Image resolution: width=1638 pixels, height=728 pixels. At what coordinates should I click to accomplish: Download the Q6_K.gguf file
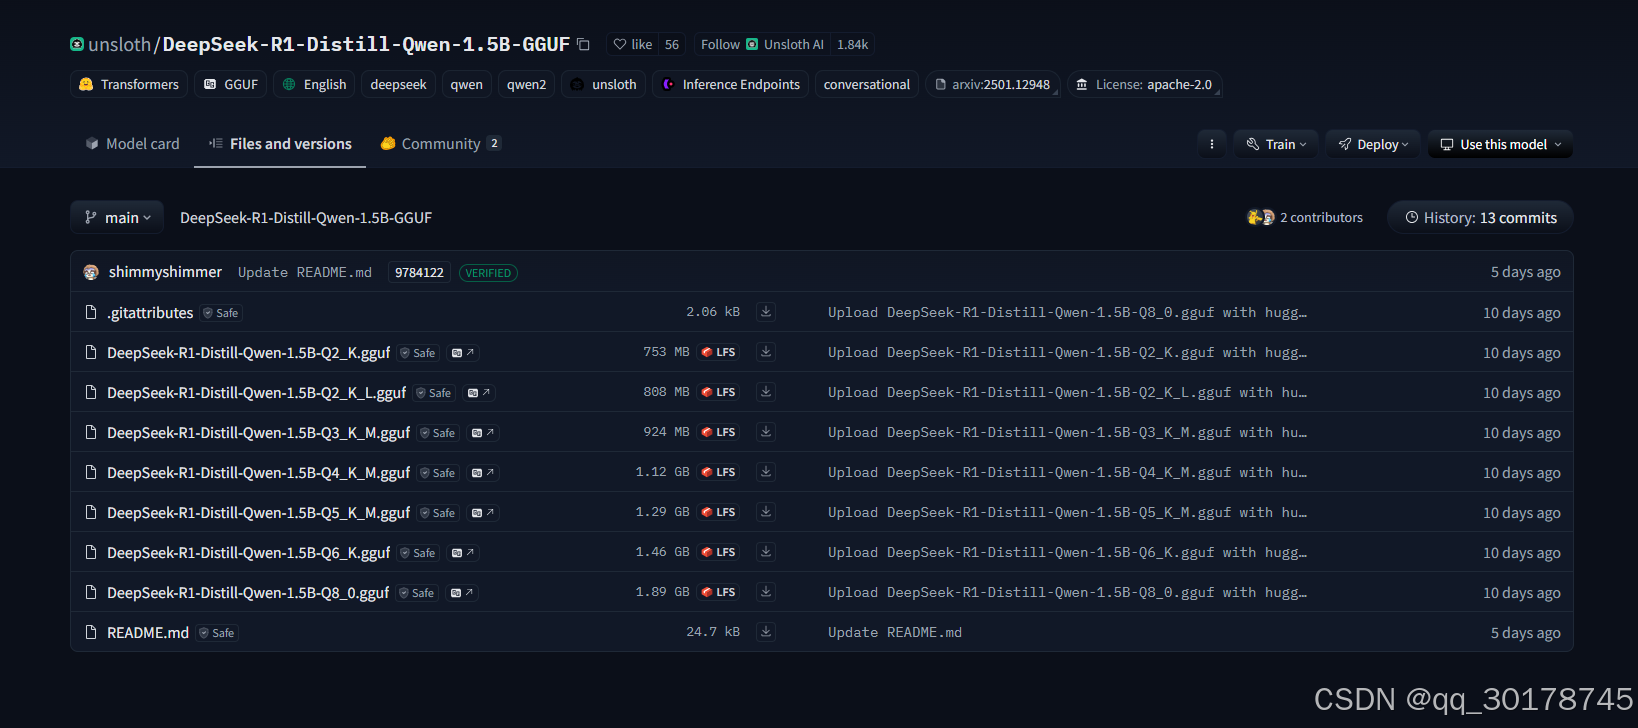click(765, 552)
